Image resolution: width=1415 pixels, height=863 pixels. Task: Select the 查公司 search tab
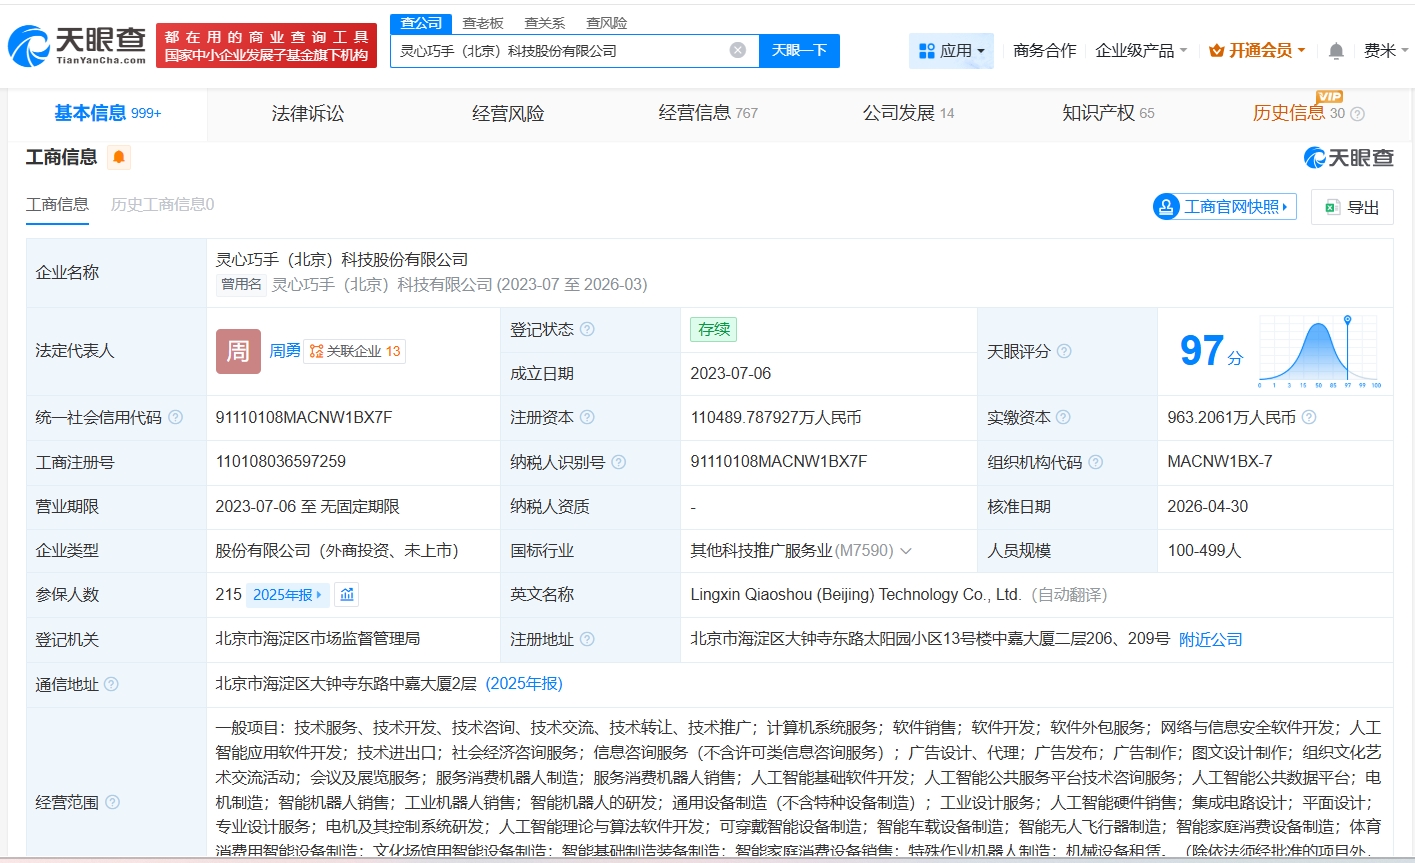tap(421, 23)
